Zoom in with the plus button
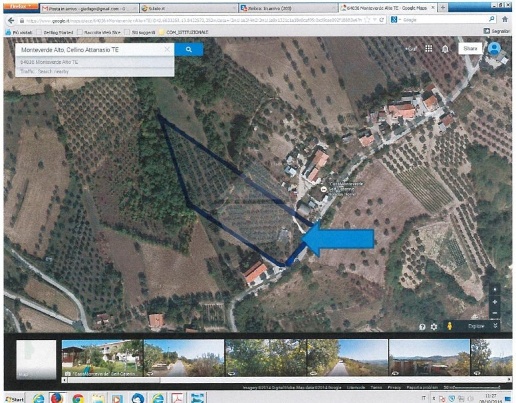516x403 pixels. 495,302
